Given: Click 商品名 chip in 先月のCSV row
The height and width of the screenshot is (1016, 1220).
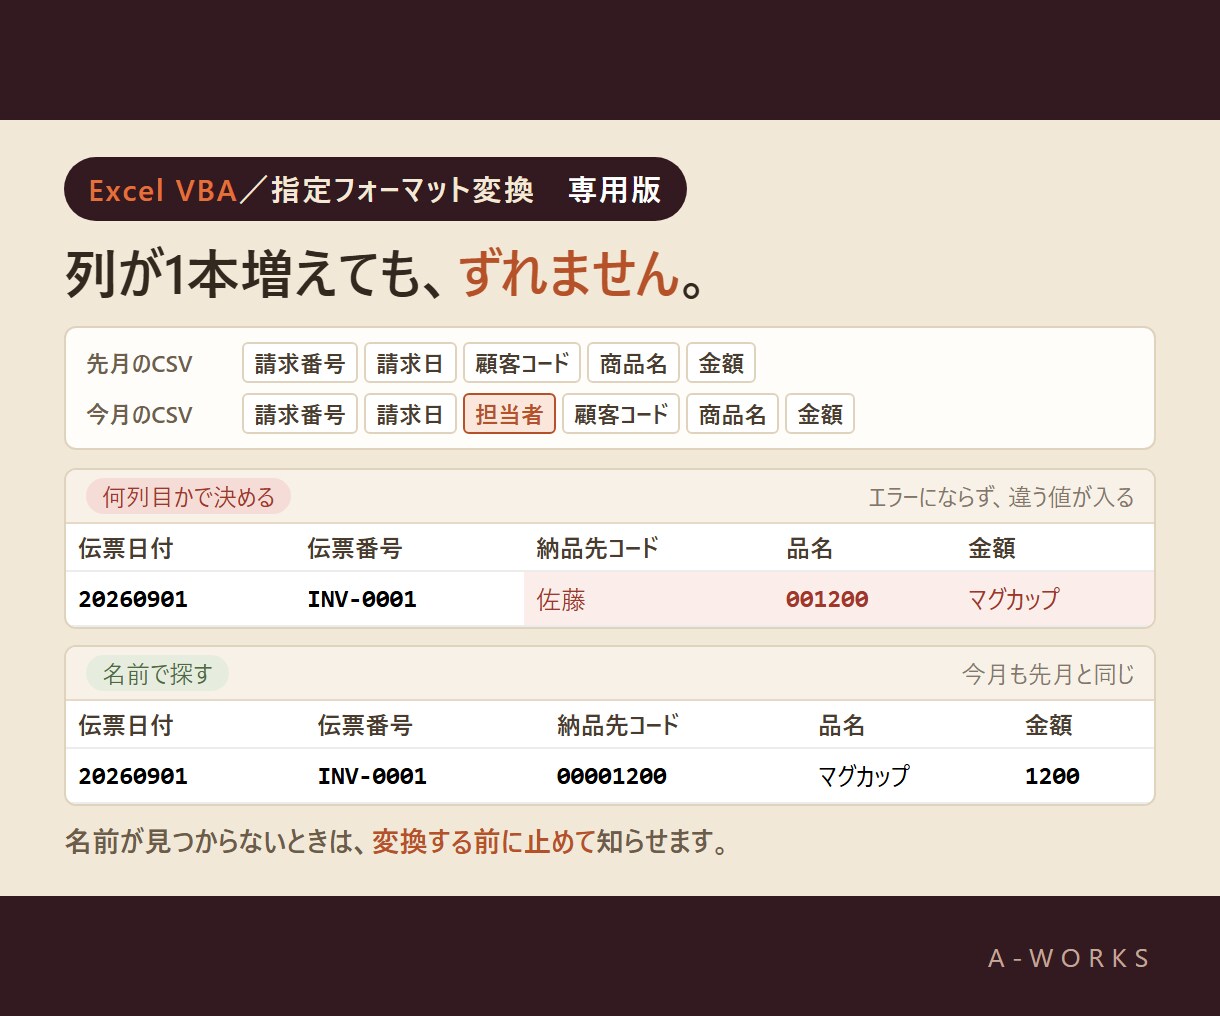Looking at the screenshot, I should click(634, 363).
